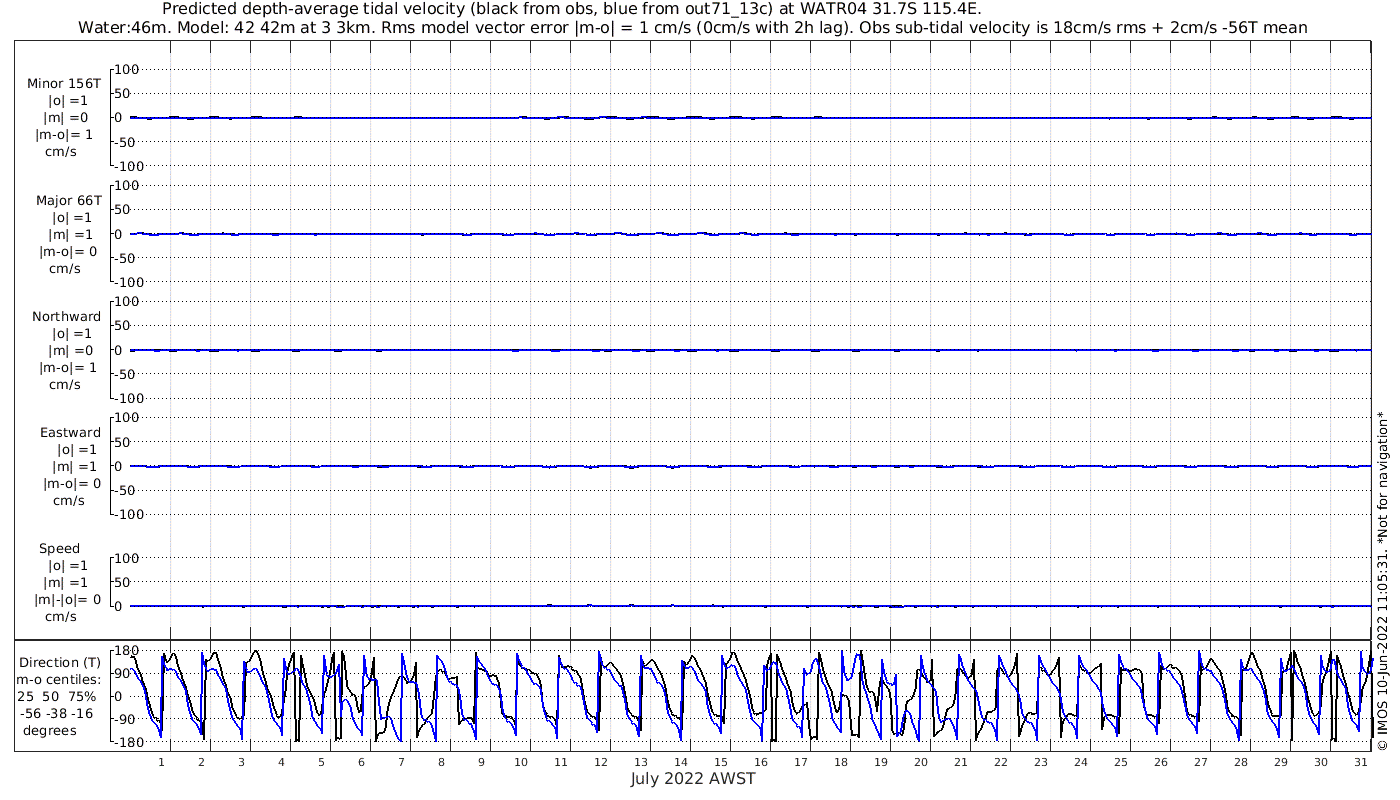Click day 10 on the date axis
This screenshot has width=1400, height=800.
[x=521, y=762]
